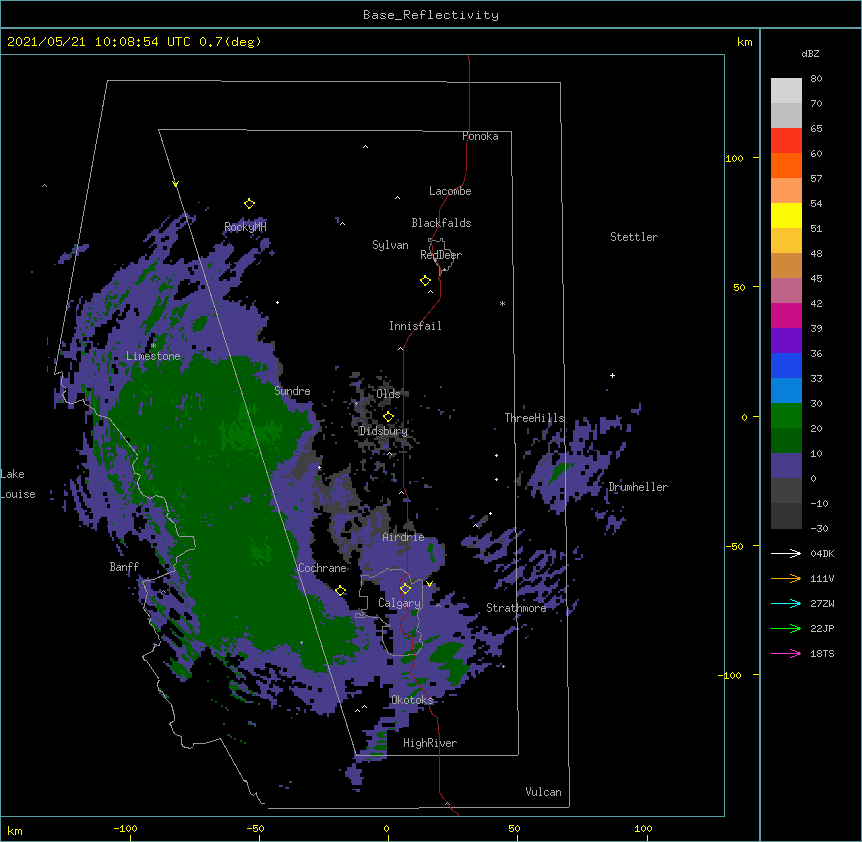The height and width of the screenshot is (842, 862).
Task: Click the yellow diamond marker near RockyMH
Action: click(x=249, y=203)
